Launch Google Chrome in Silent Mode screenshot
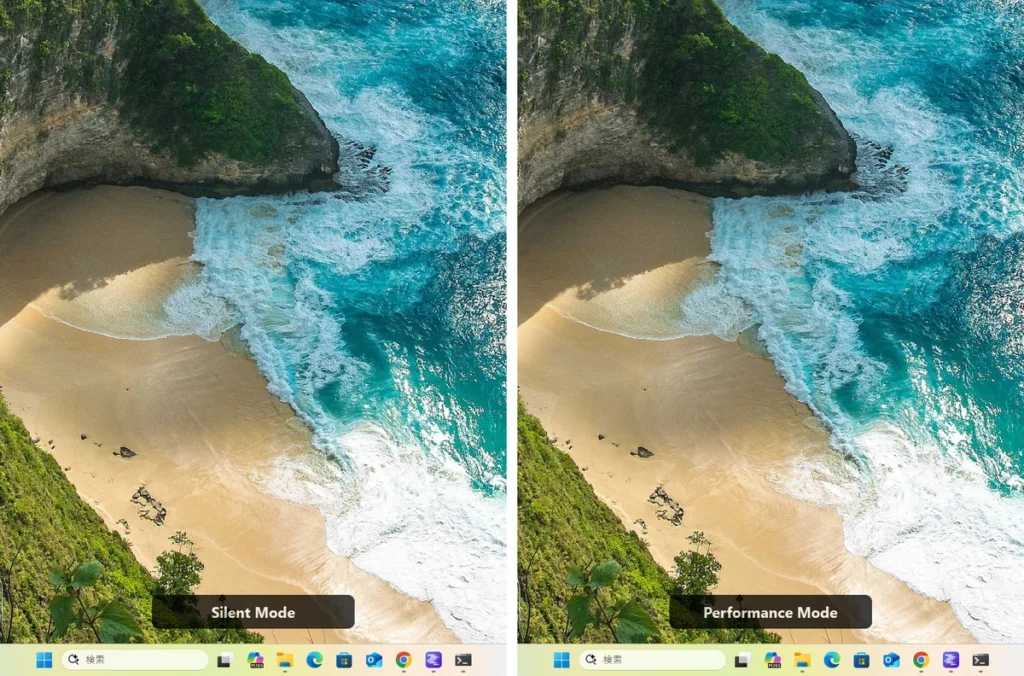This screenshot has width=1024, height=676. pyautogui.click(x=404, y=660)
